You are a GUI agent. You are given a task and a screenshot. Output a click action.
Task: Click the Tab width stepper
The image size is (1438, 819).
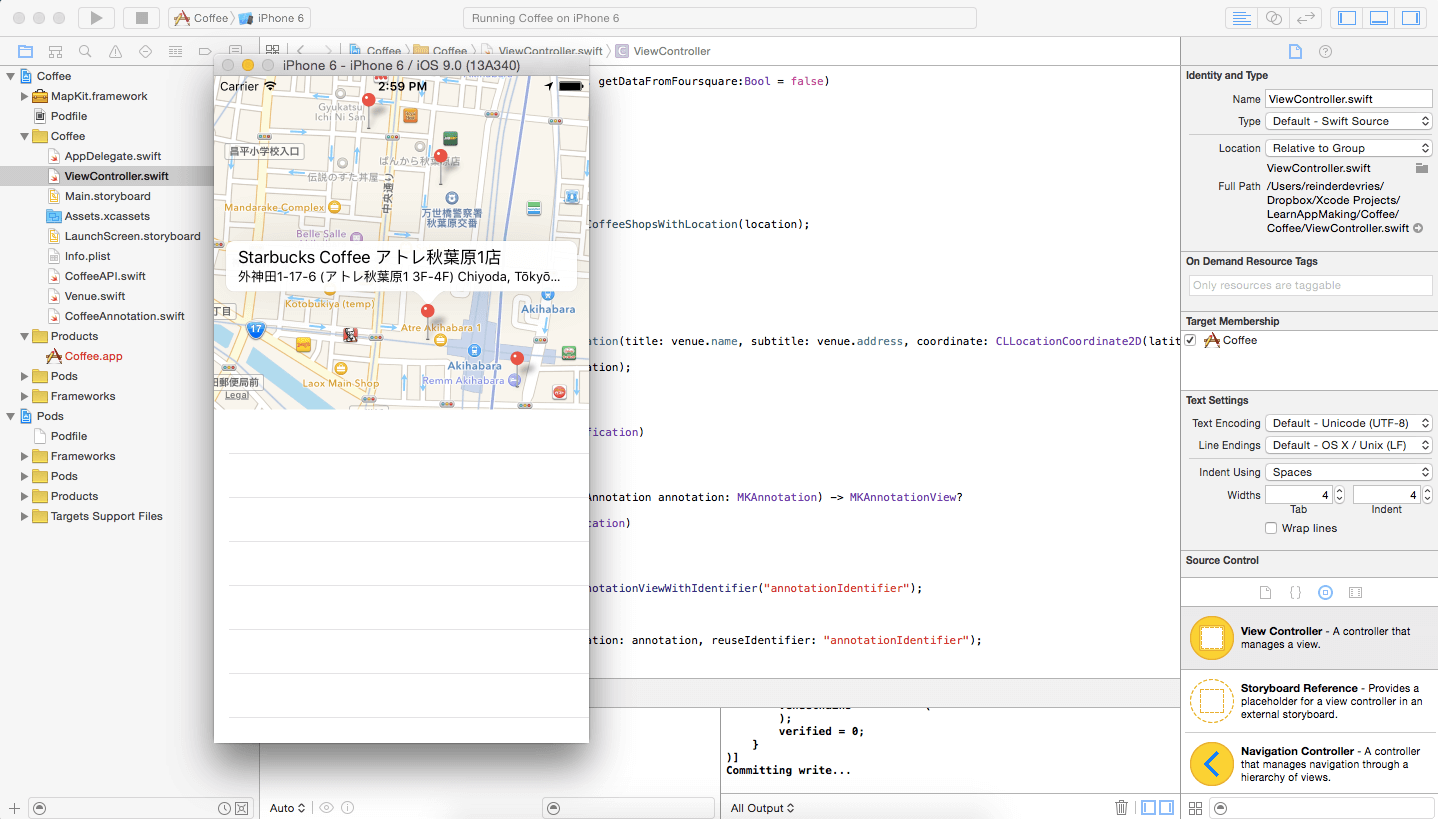click(x=1341, y=495)
